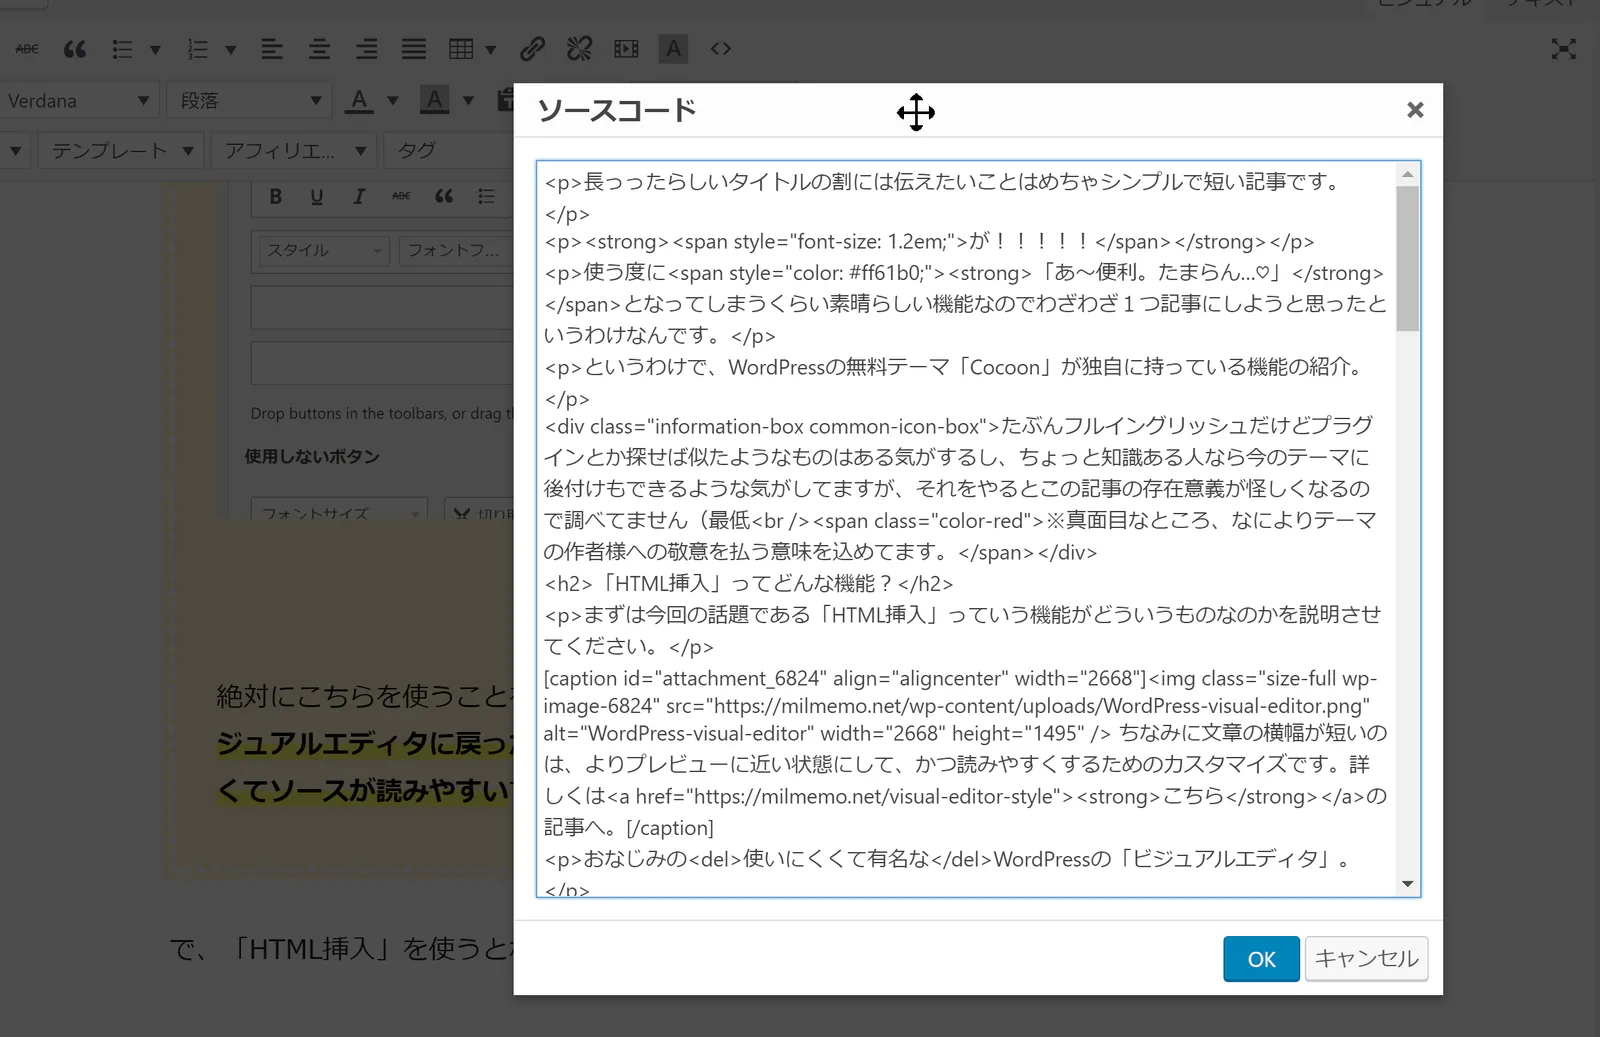Click small list icon in background image
This screenshot has height=1037, width=1600.
point(486,196)
